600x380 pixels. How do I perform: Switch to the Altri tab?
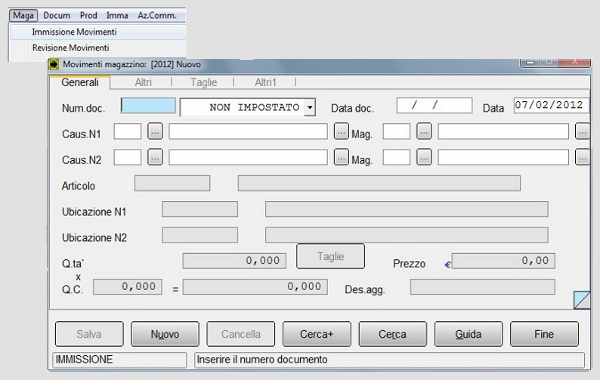143,82
